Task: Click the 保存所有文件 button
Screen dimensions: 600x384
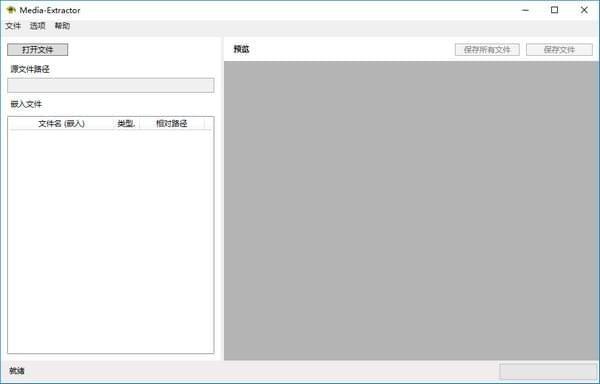Action: click(x=487, y=50)
